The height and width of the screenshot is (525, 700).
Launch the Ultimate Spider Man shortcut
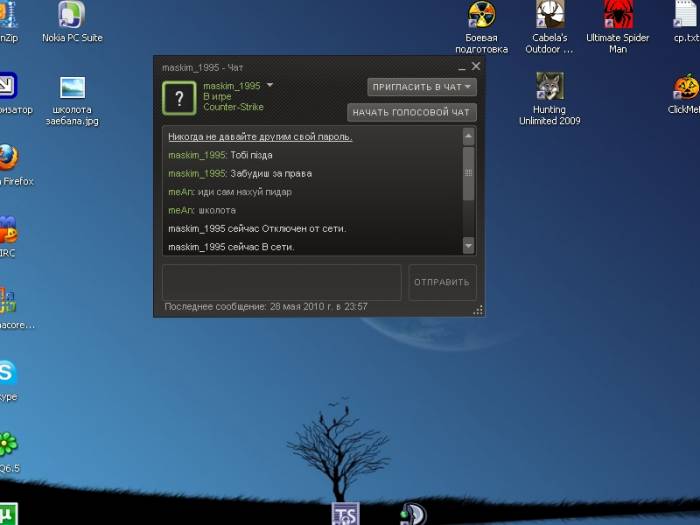point(617,15)
